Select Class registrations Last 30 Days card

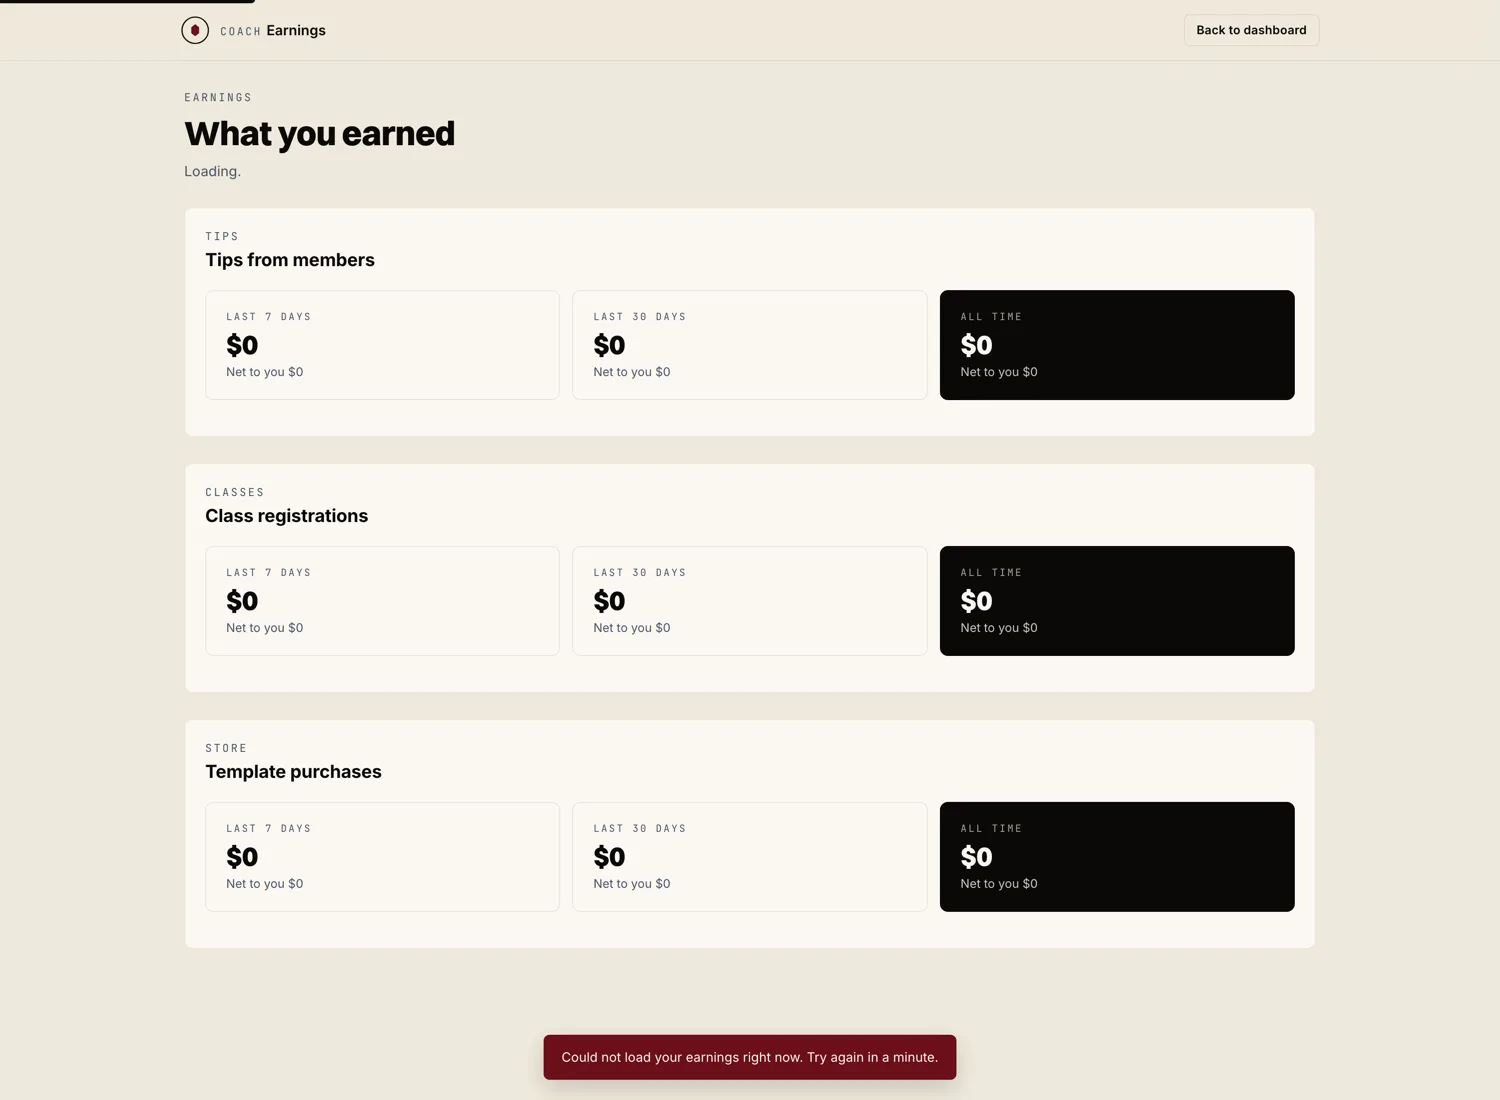pyautogui.click(x=750, y=601)
